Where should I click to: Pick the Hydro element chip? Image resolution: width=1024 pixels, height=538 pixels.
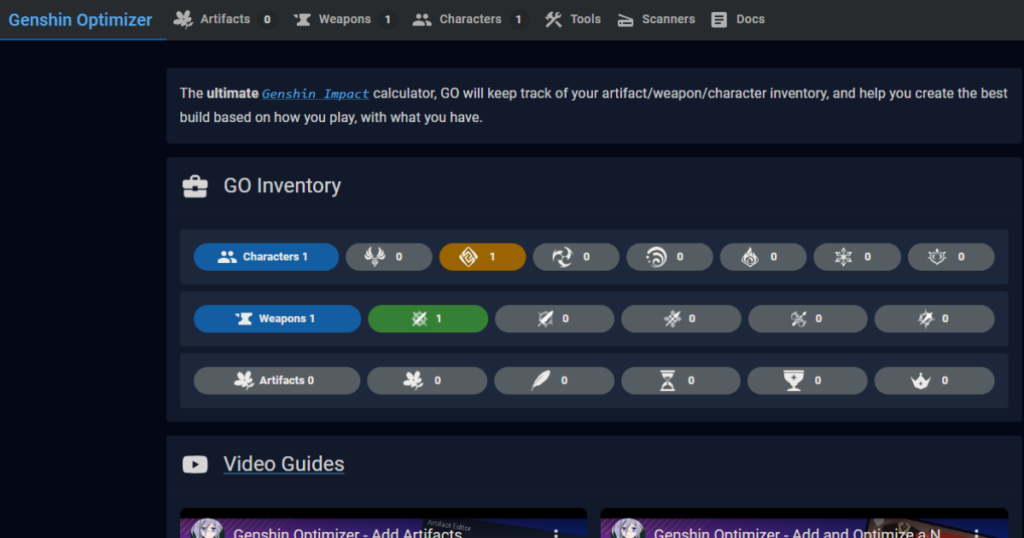coord(669,257)
